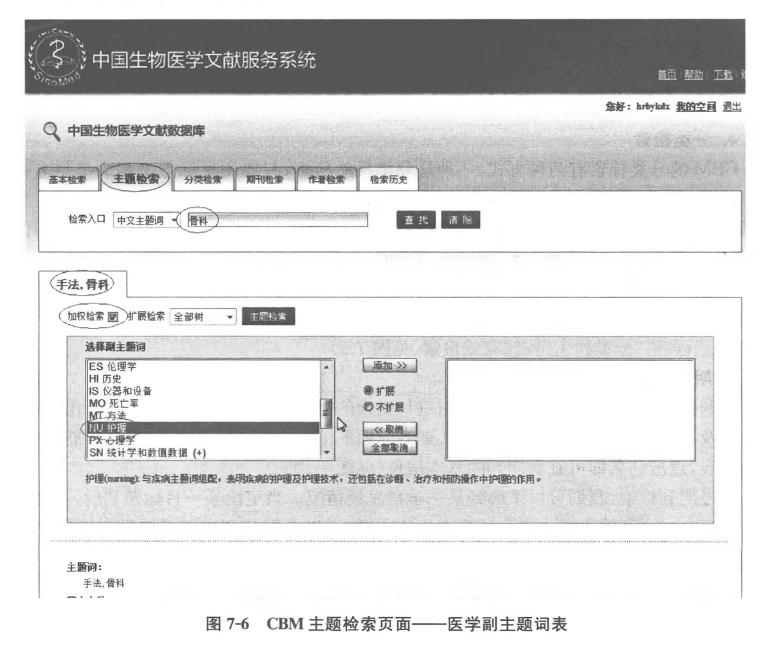Click the 退出 logout link
777x648 pixels.
pyautogui.click(x=732, y=107)
